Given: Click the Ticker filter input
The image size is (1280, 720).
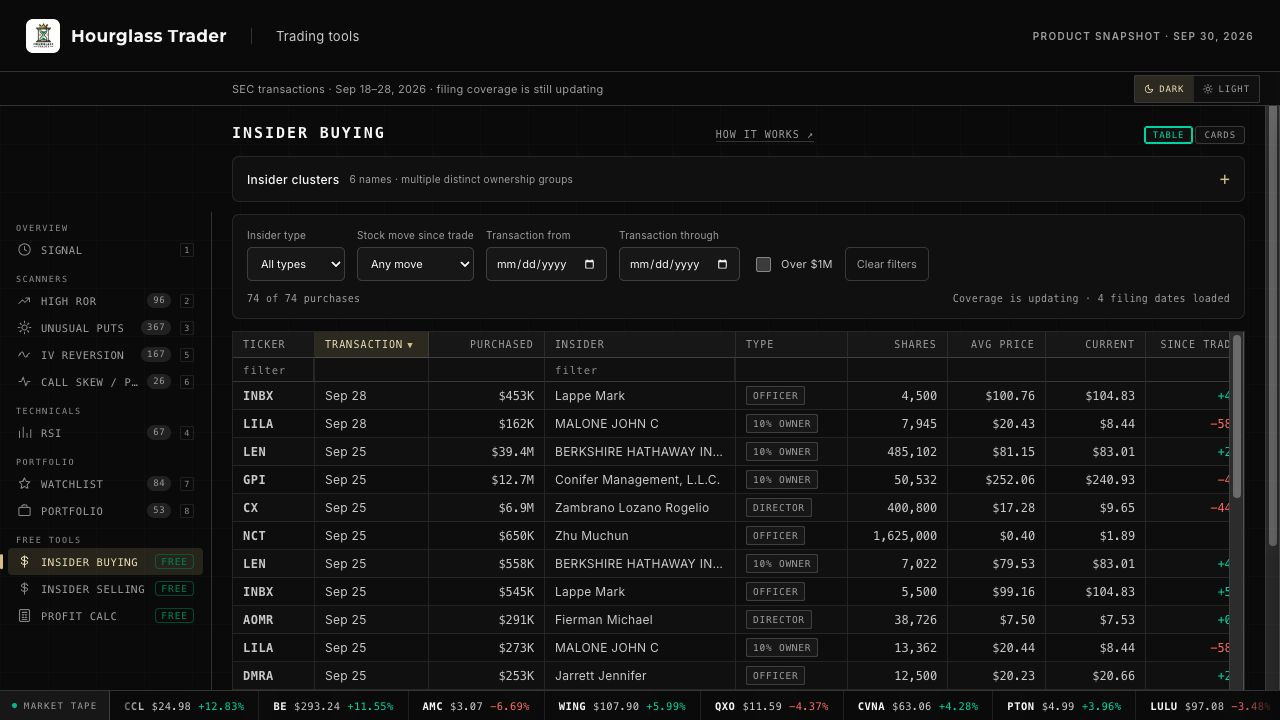Looking at the screenshot, I should point(273,370).
